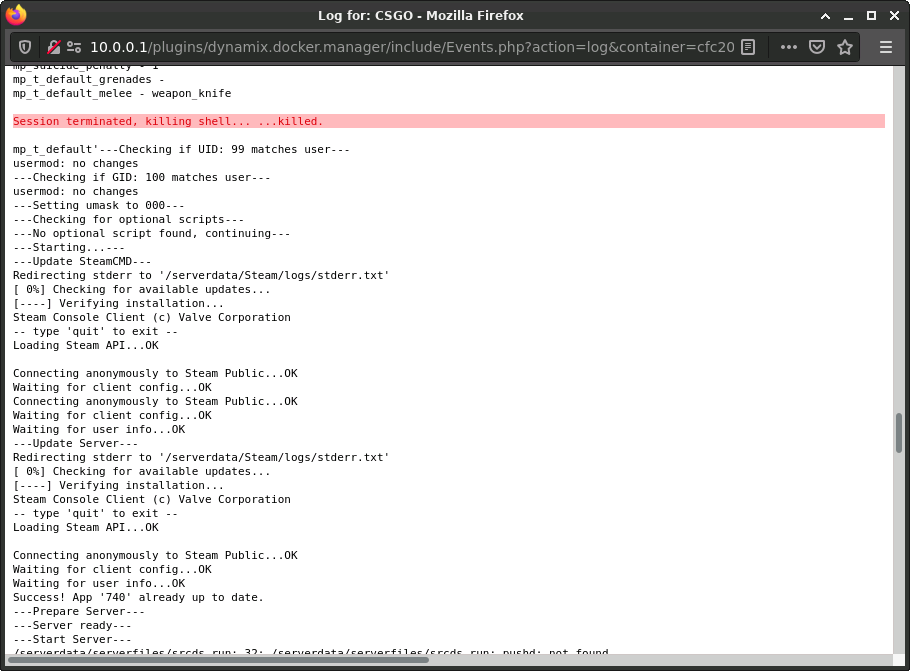Click '---Server ready---' line
The image size is (910, 671).
pyautogui.click(x=72, y=625)
